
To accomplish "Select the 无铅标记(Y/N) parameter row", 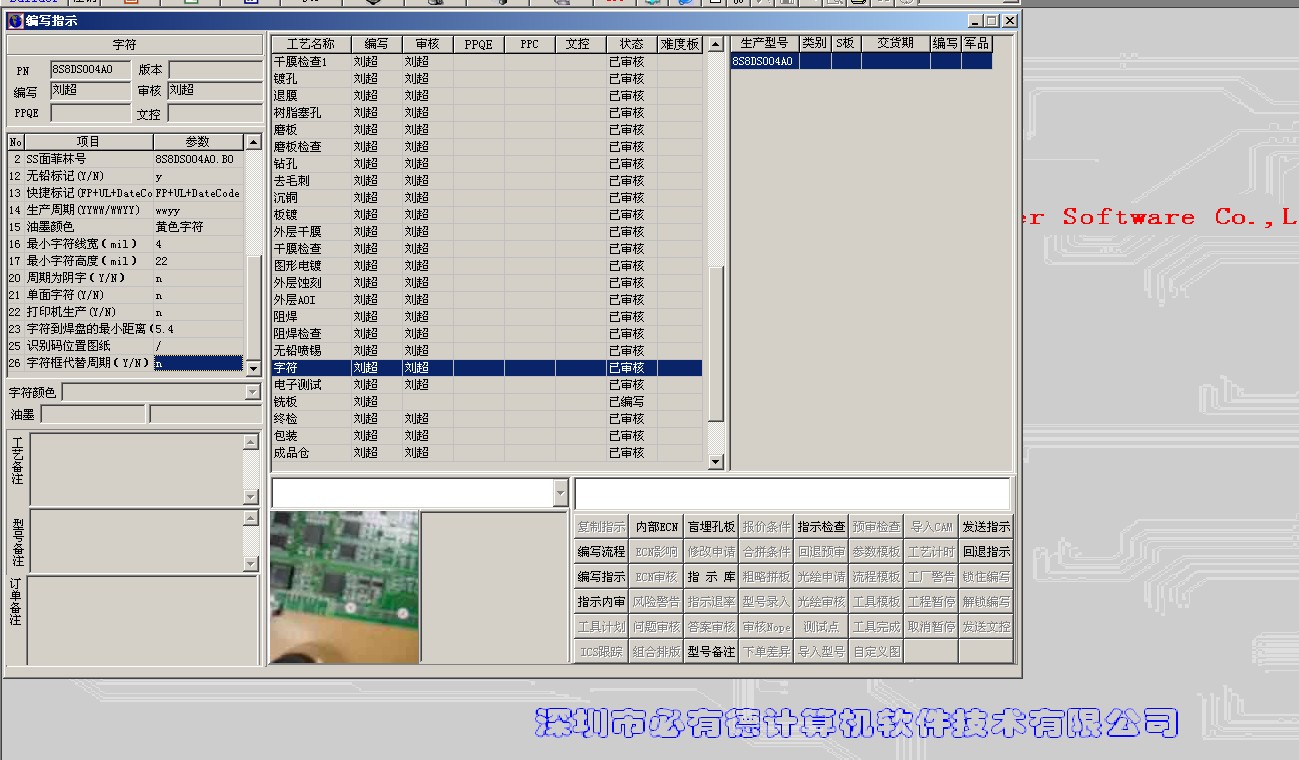I will coord(125,176).
